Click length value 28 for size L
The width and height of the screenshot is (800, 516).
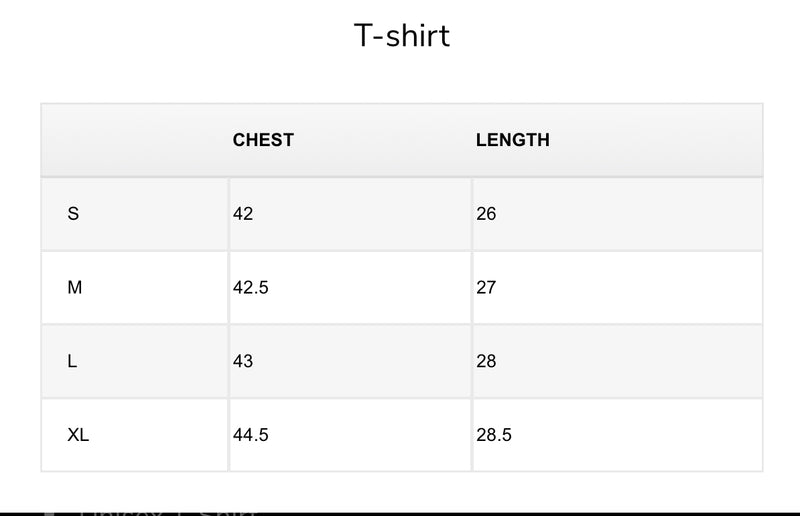(x=487, y=361)
